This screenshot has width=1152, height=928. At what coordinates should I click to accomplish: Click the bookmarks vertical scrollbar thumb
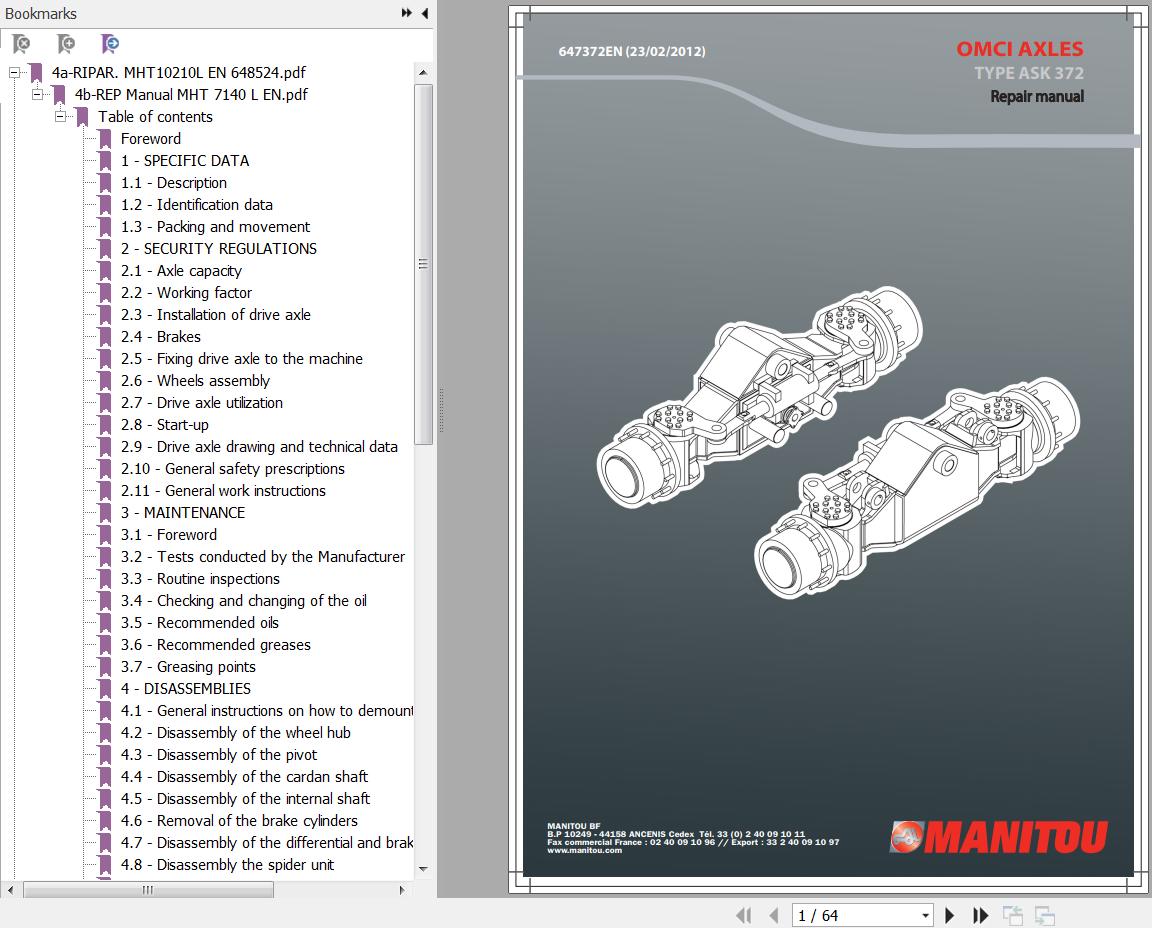[423, 265]
